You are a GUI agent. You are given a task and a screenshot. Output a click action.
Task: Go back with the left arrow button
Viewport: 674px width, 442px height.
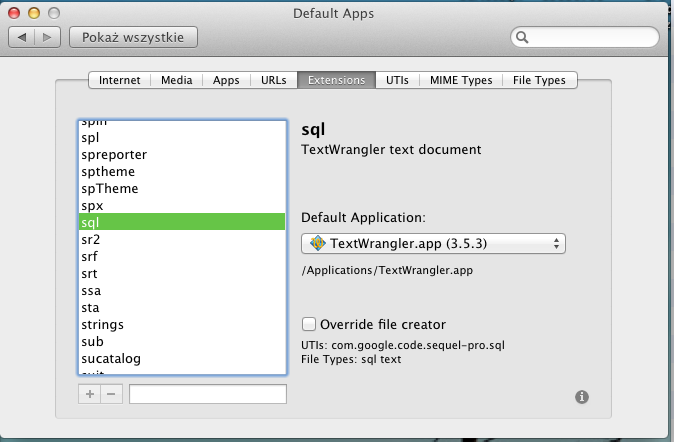(x=23, y=37)
